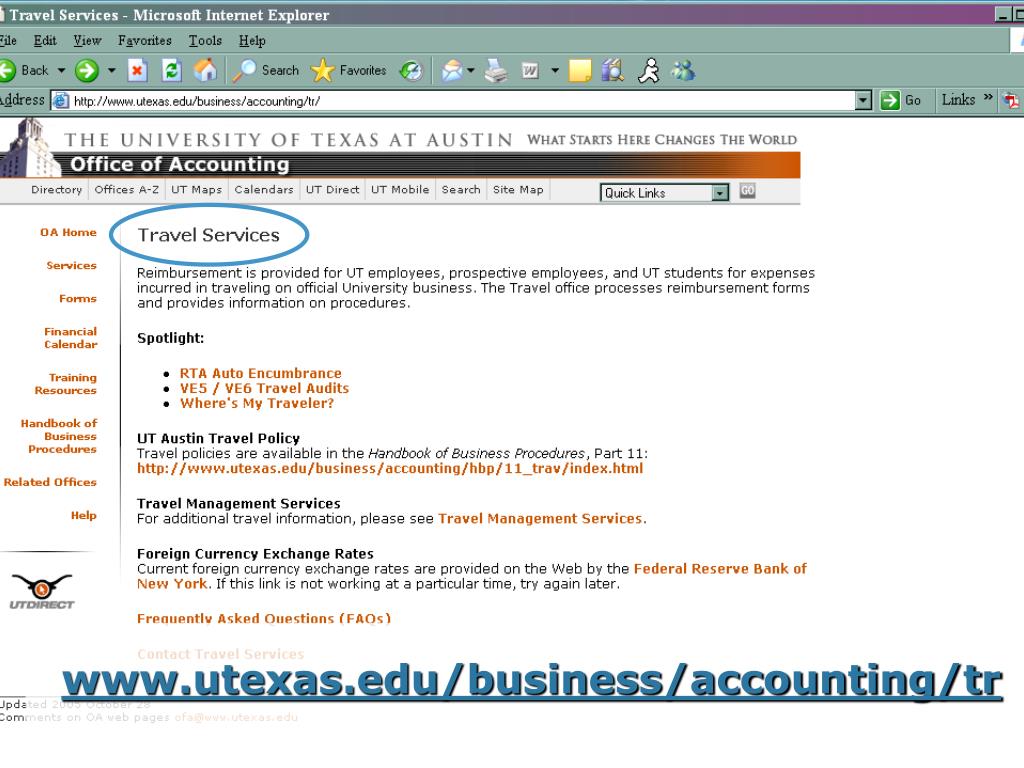
Task: Click the AIM running man icon
Action: coord(648,70)
